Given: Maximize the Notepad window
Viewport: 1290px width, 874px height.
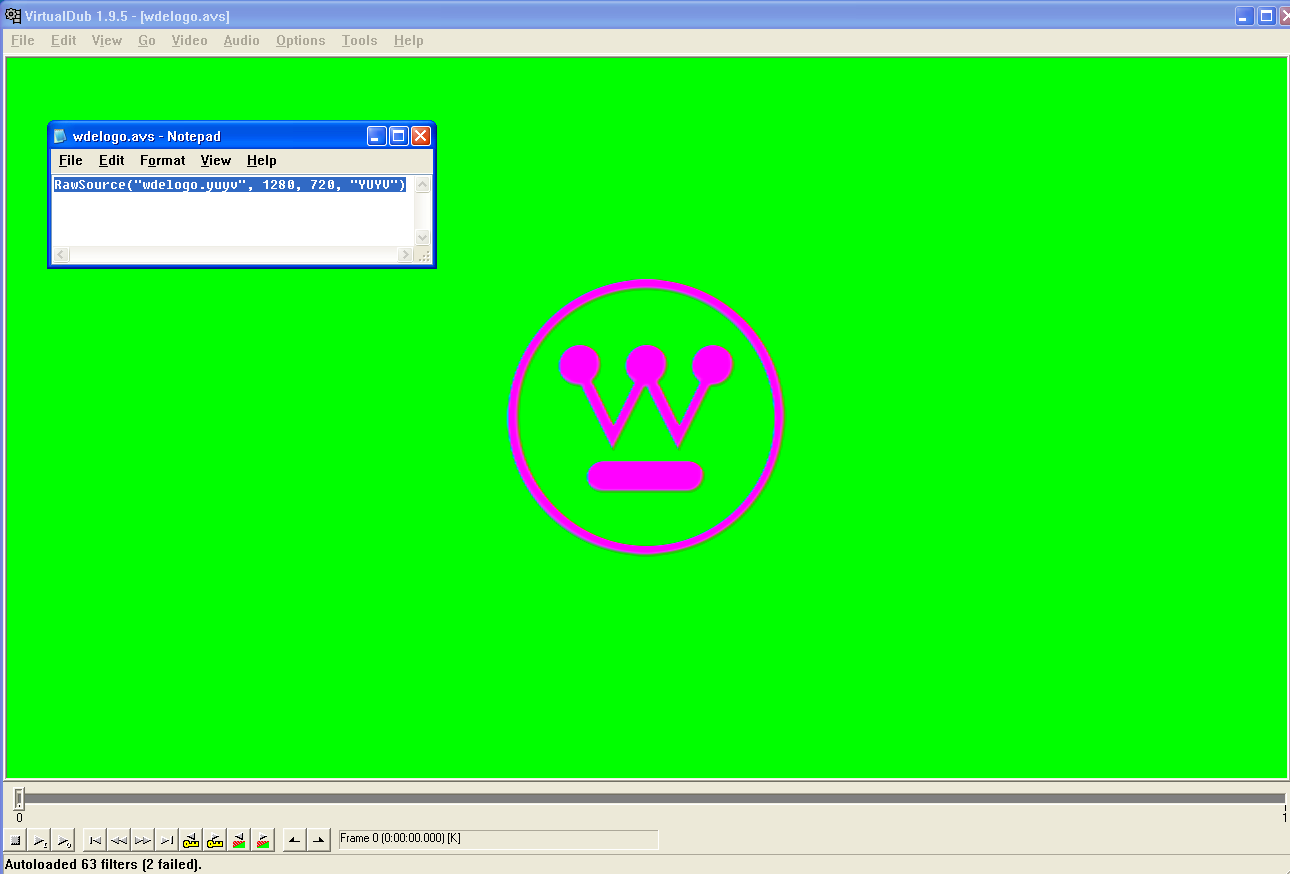Looking at the screenshot, I should coord(398,136).
